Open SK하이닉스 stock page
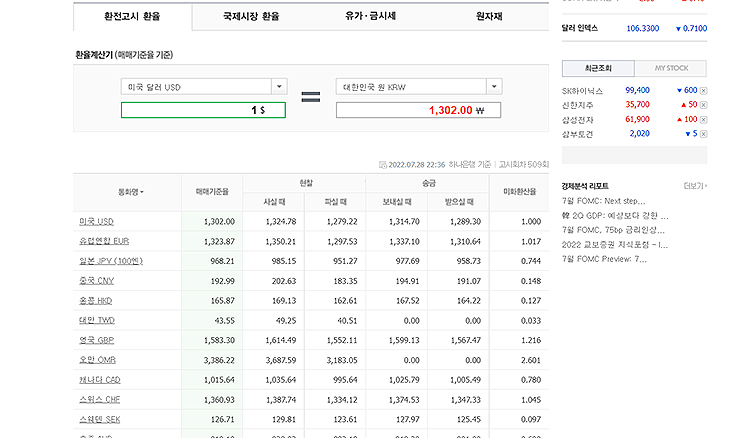740x438 pixels. pyautogui.click(x=582, y=91)
